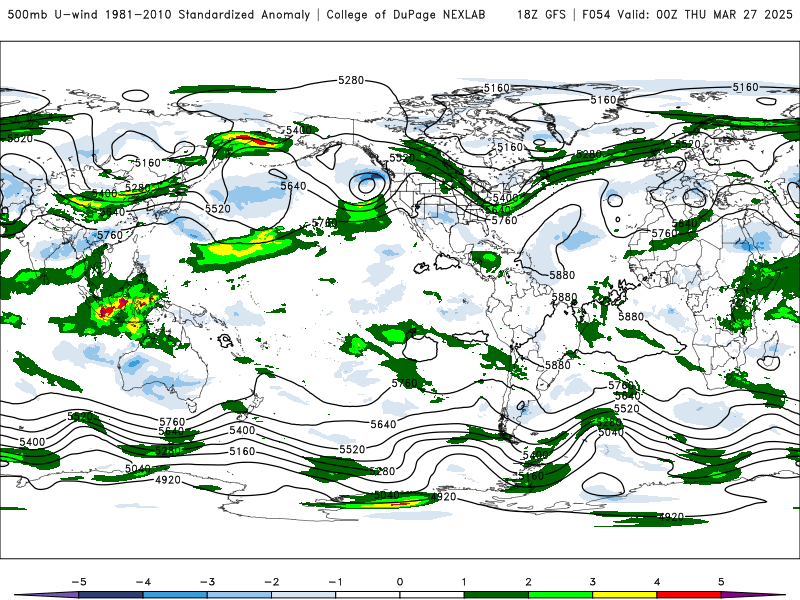Click the pale blue -2 to -1 colorbar segment
The width and height of the screenshot is (800, 600).
[304, 595]
